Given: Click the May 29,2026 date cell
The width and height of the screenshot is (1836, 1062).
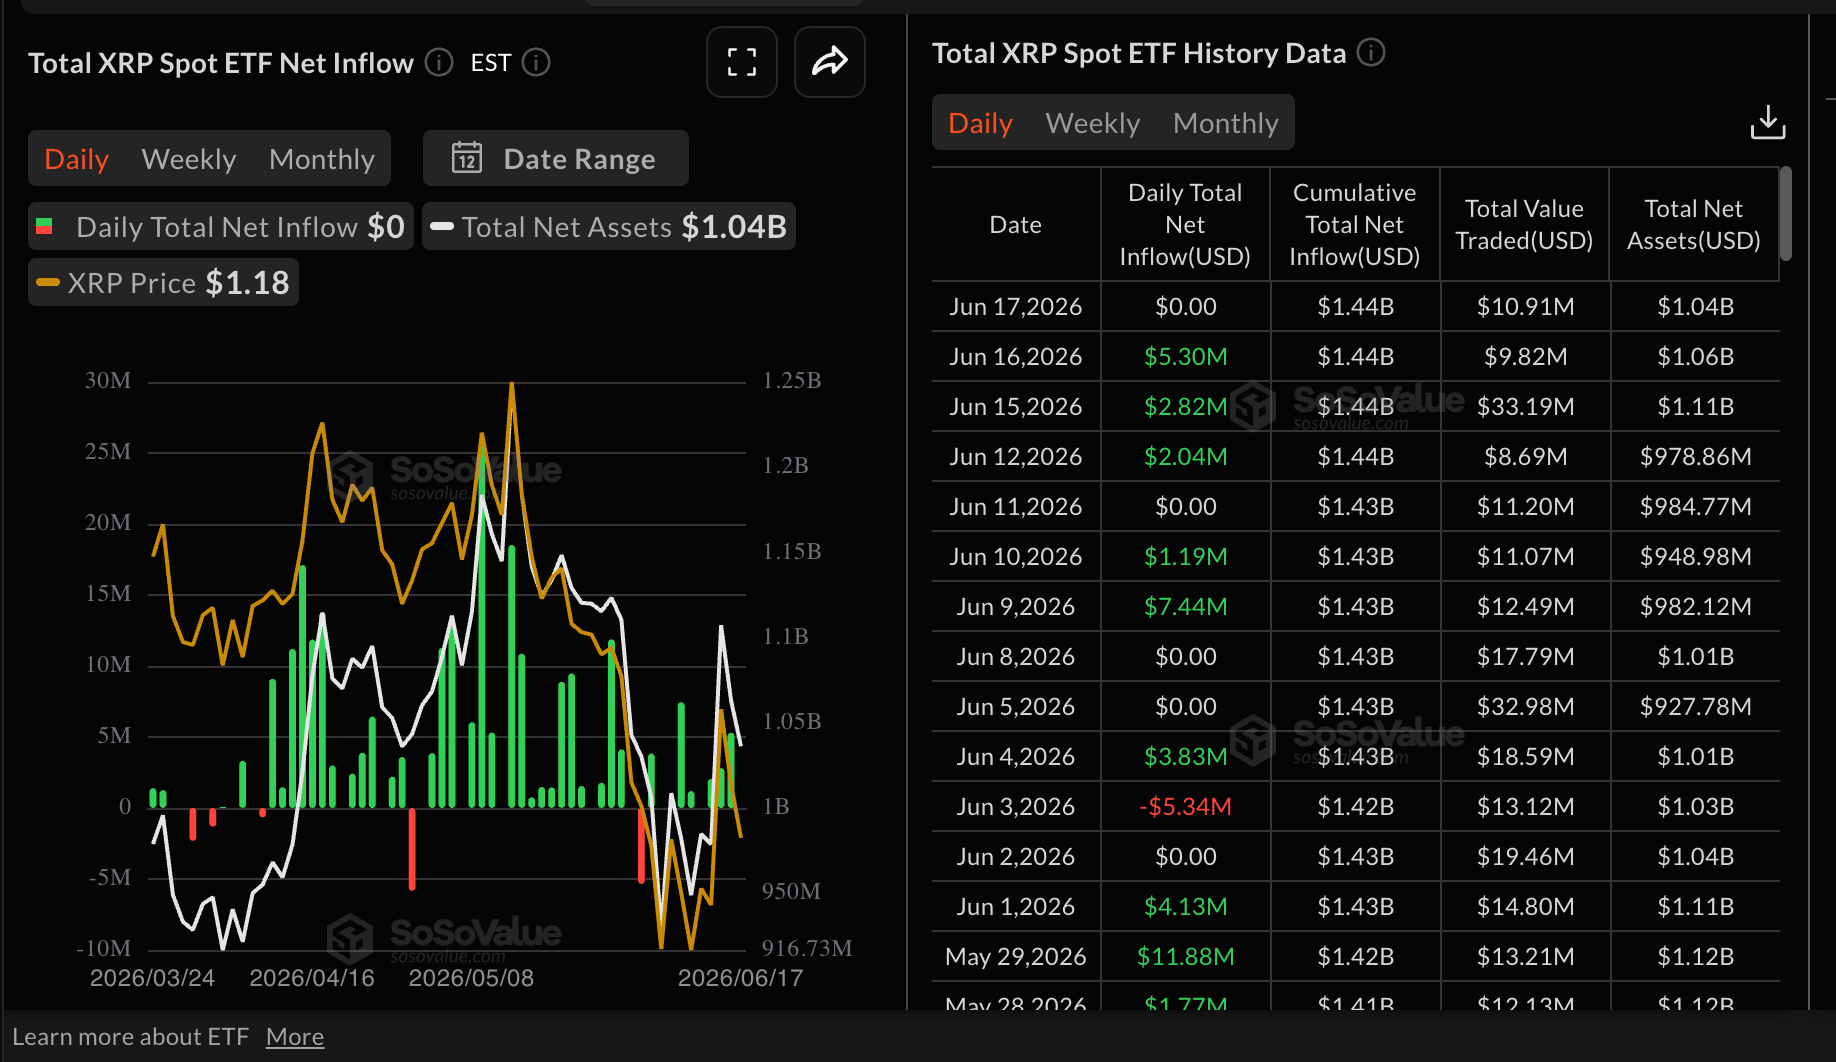Looking at the screenshot, I should (x=1016, y=957).
